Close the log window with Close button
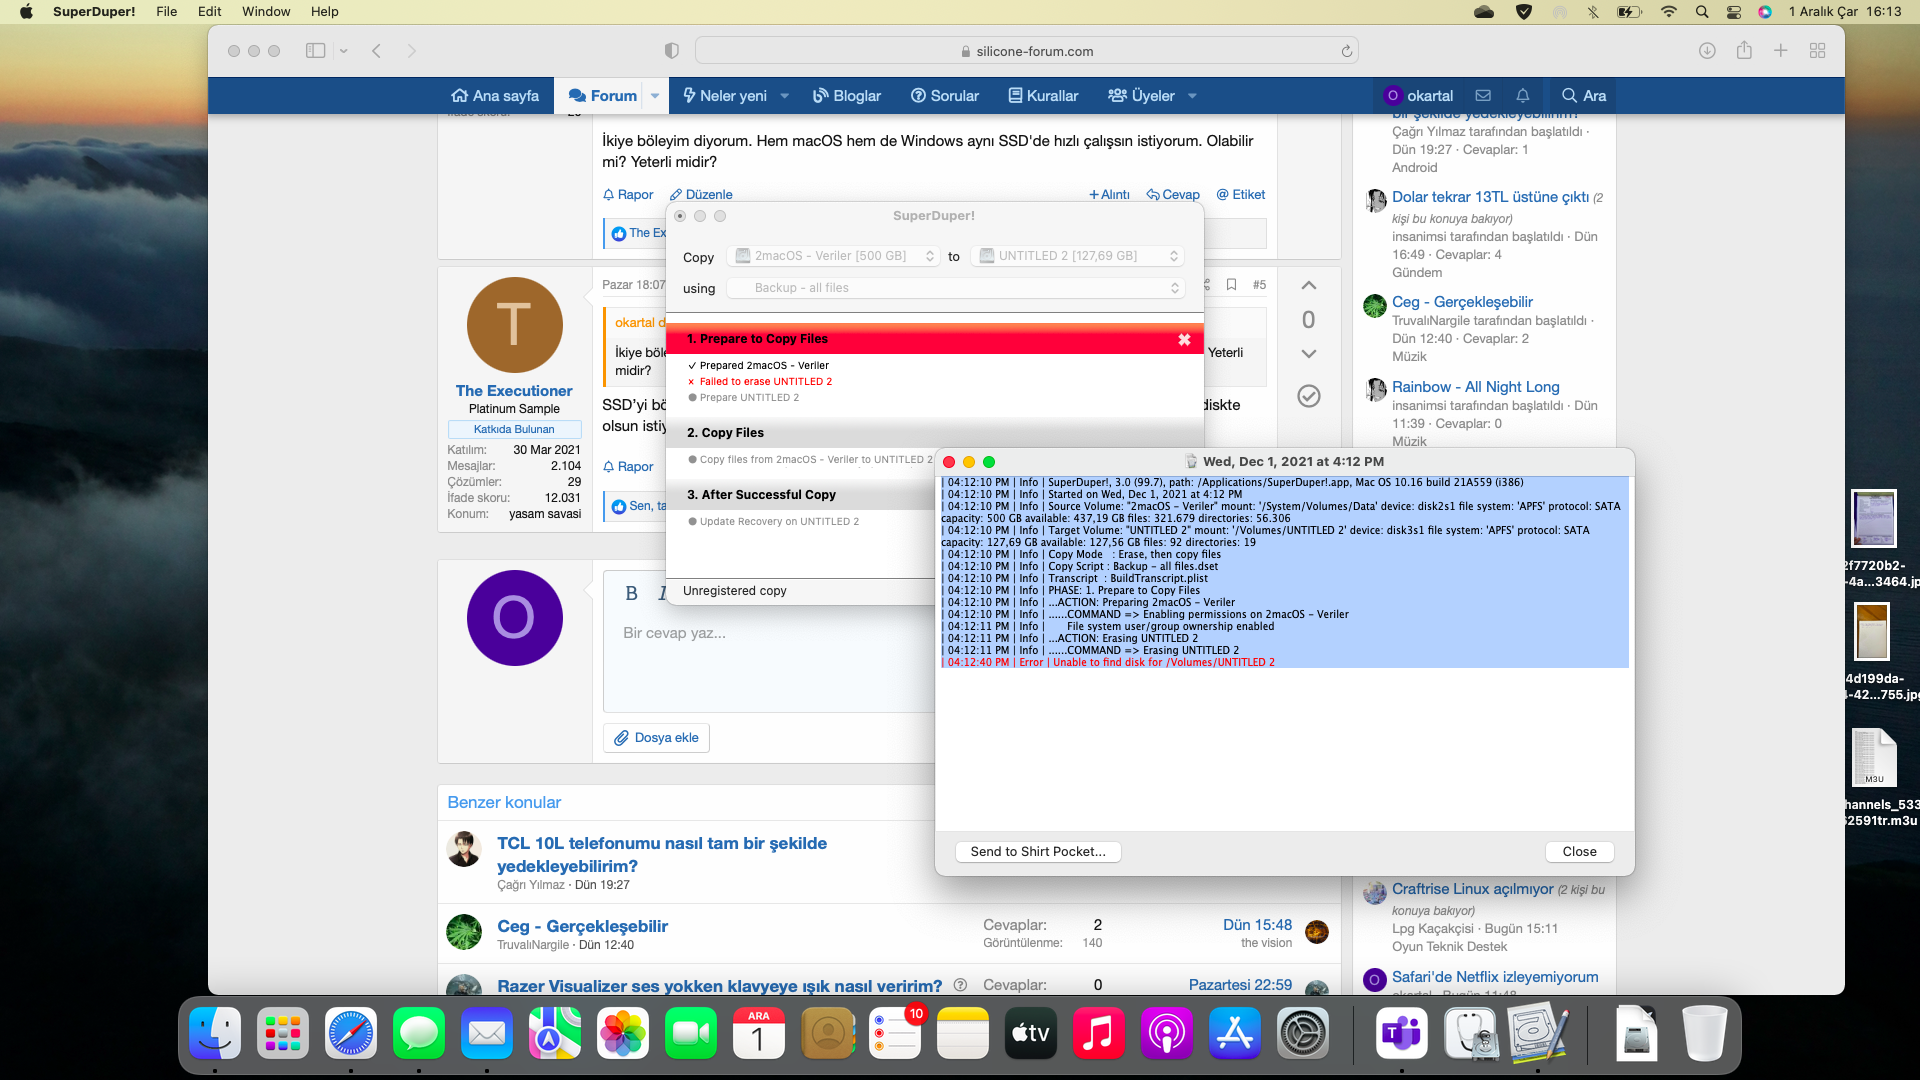Viewport: 1920px width, 1080px height. pyautogui.click(x=1579, y=852)
